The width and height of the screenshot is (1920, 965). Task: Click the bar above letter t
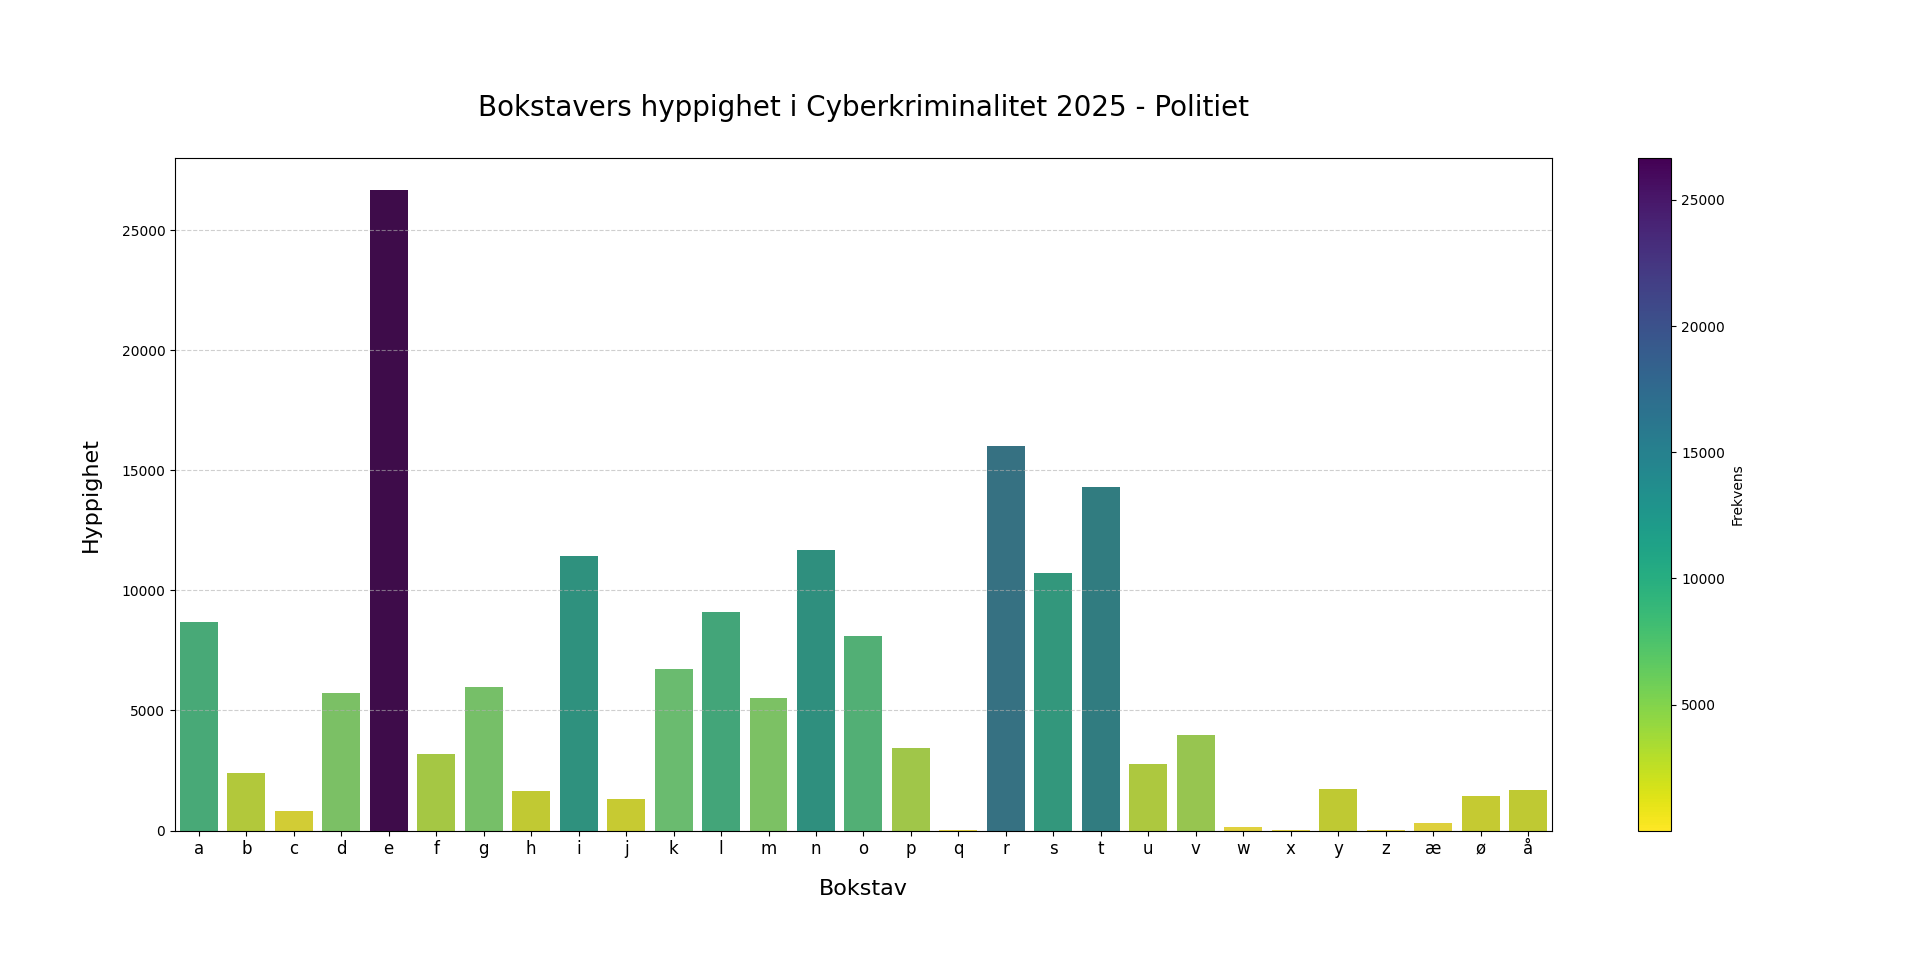coord(1100,658)
